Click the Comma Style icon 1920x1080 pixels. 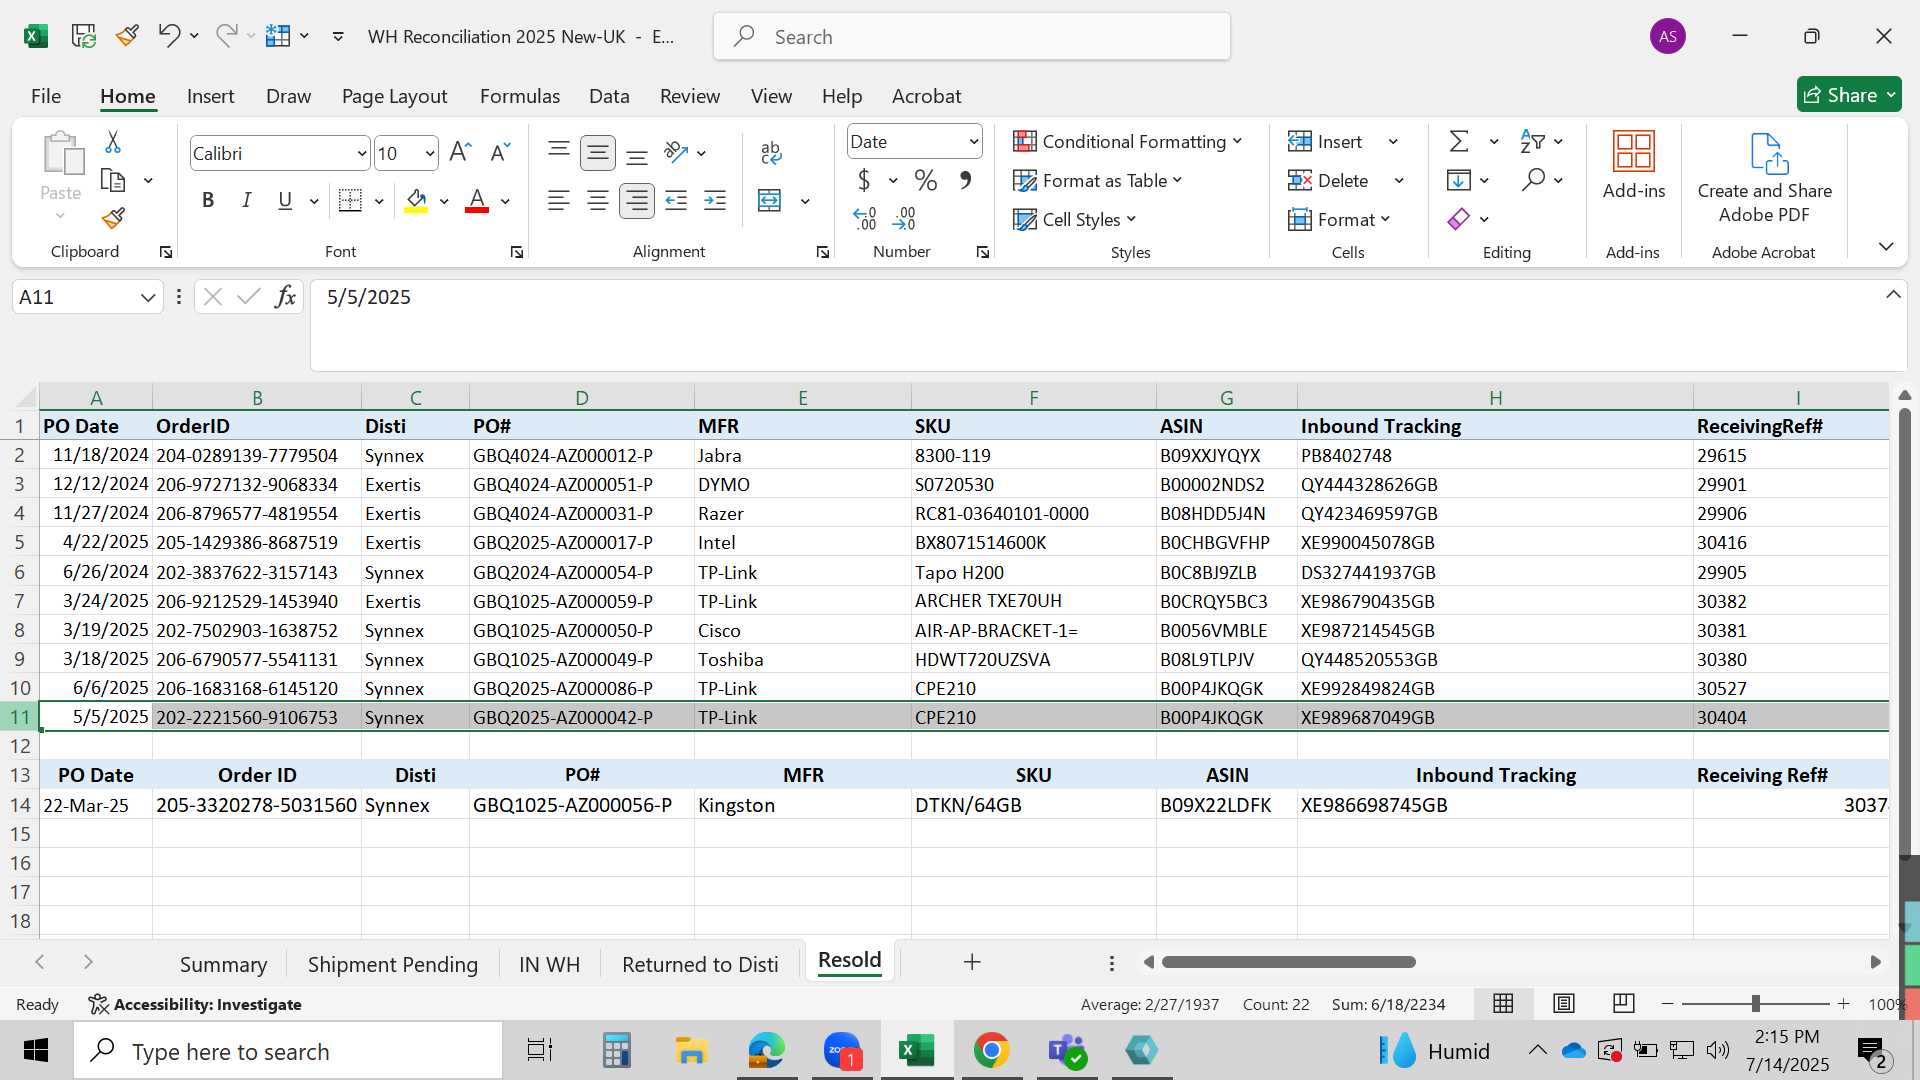coord(965,181)
